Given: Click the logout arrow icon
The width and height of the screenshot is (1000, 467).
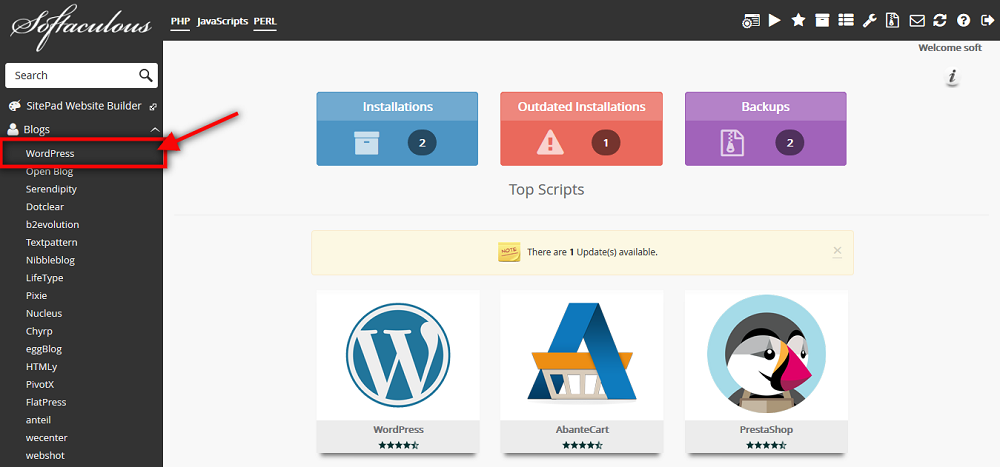Looking at the screenshot, I should click(987, 20).
